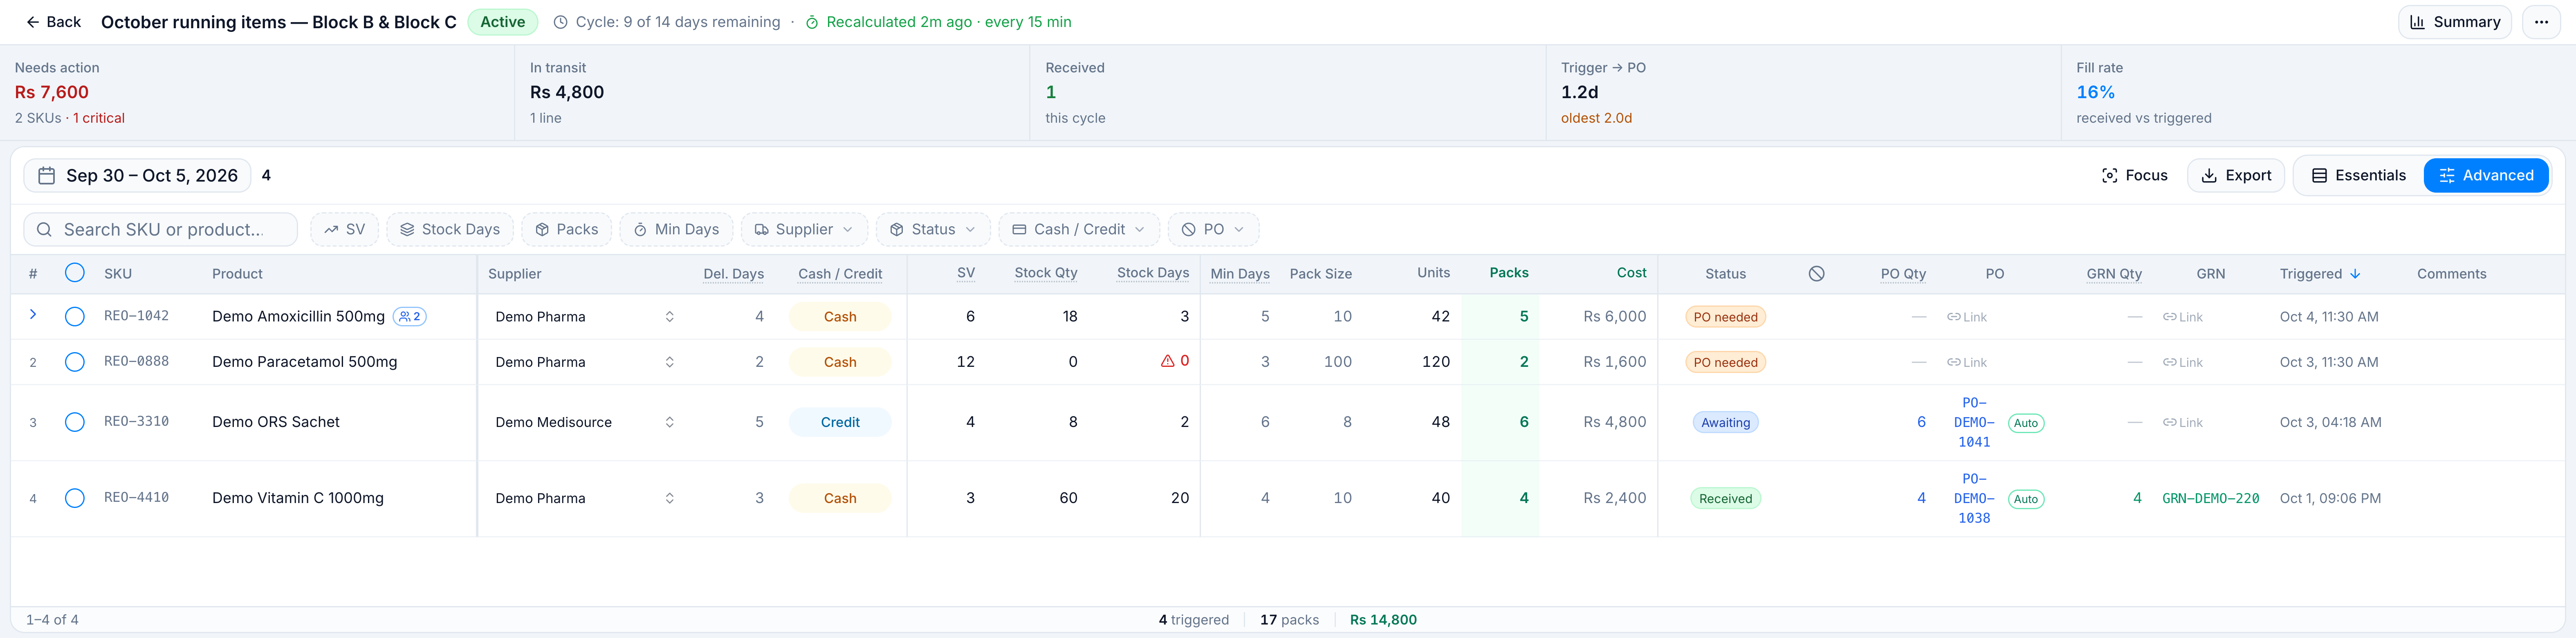Click the skip/block column header icon
The height and width of the screenshot is (638, 2576).
(x=1817, y=273)
